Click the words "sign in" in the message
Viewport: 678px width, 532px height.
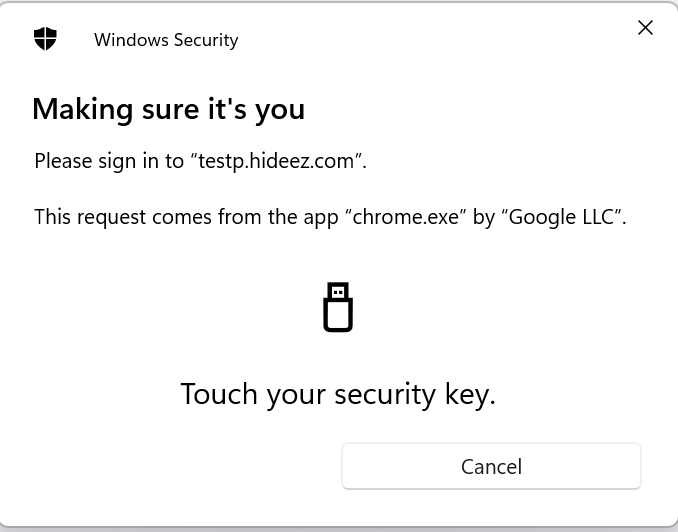pos(121,161)
